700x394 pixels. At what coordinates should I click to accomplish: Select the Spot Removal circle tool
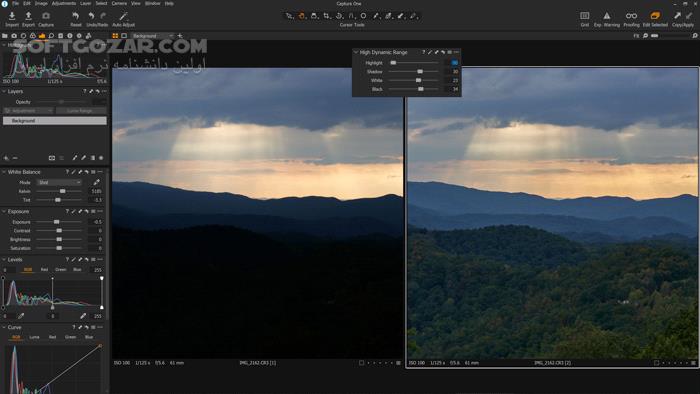coord(363,16)
